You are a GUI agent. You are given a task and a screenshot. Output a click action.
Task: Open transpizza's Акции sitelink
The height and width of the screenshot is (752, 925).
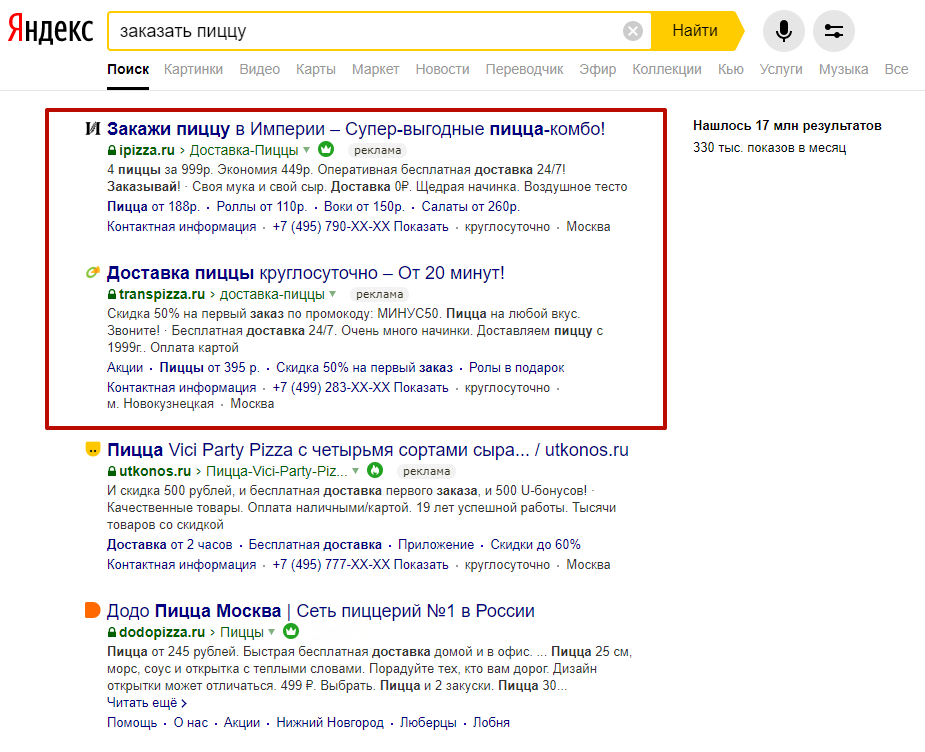[125, 368]
